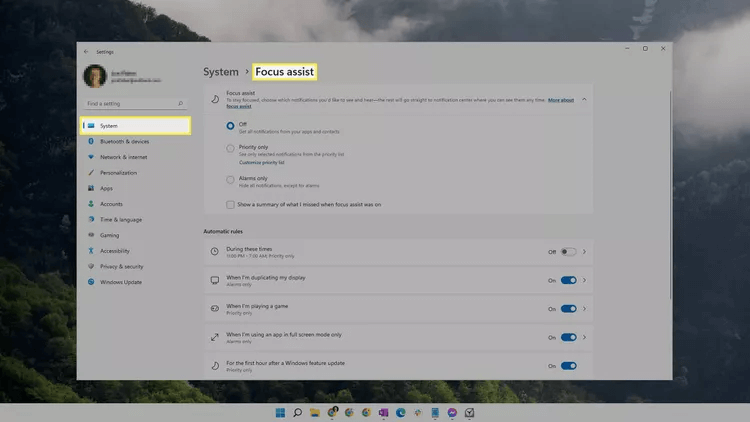The height and width of the screenshot is (422, 750).
Task: Open the More about focus assist link
Action: 561,100
